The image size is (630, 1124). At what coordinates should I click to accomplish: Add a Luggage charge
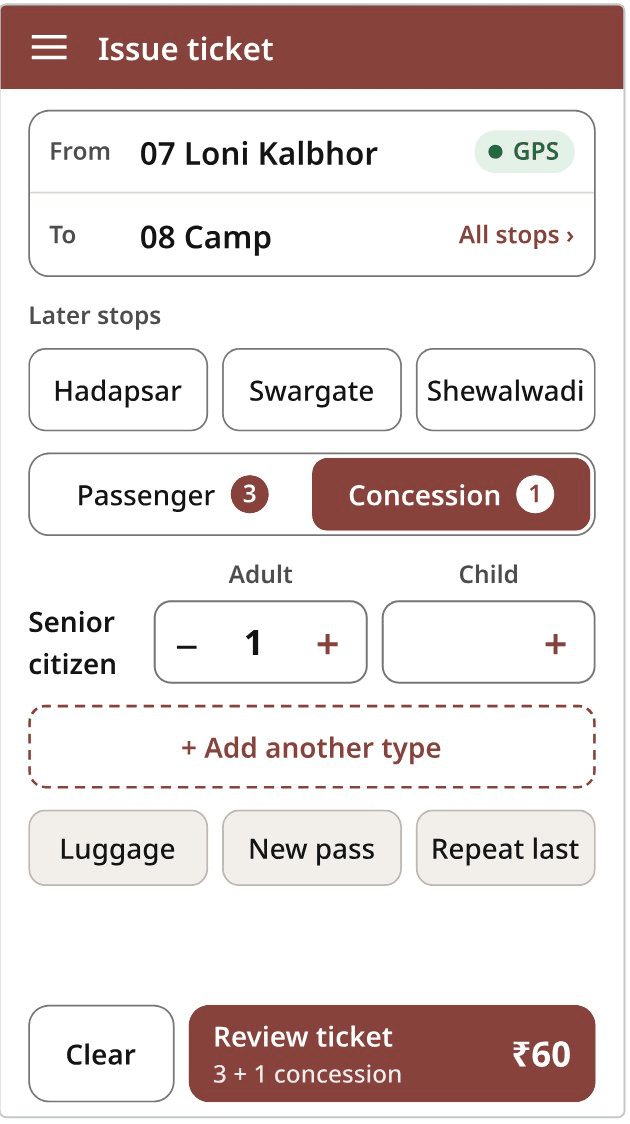[x=118, y=849]
